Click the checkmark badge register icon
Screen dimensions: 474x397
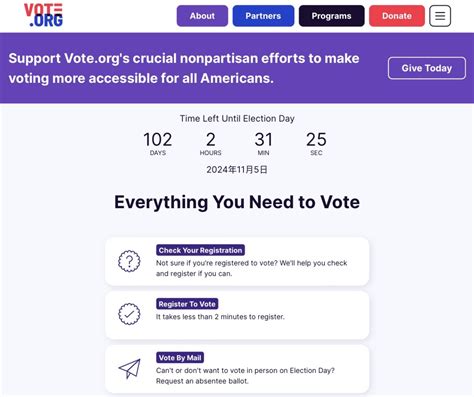(x=129, y=314)
